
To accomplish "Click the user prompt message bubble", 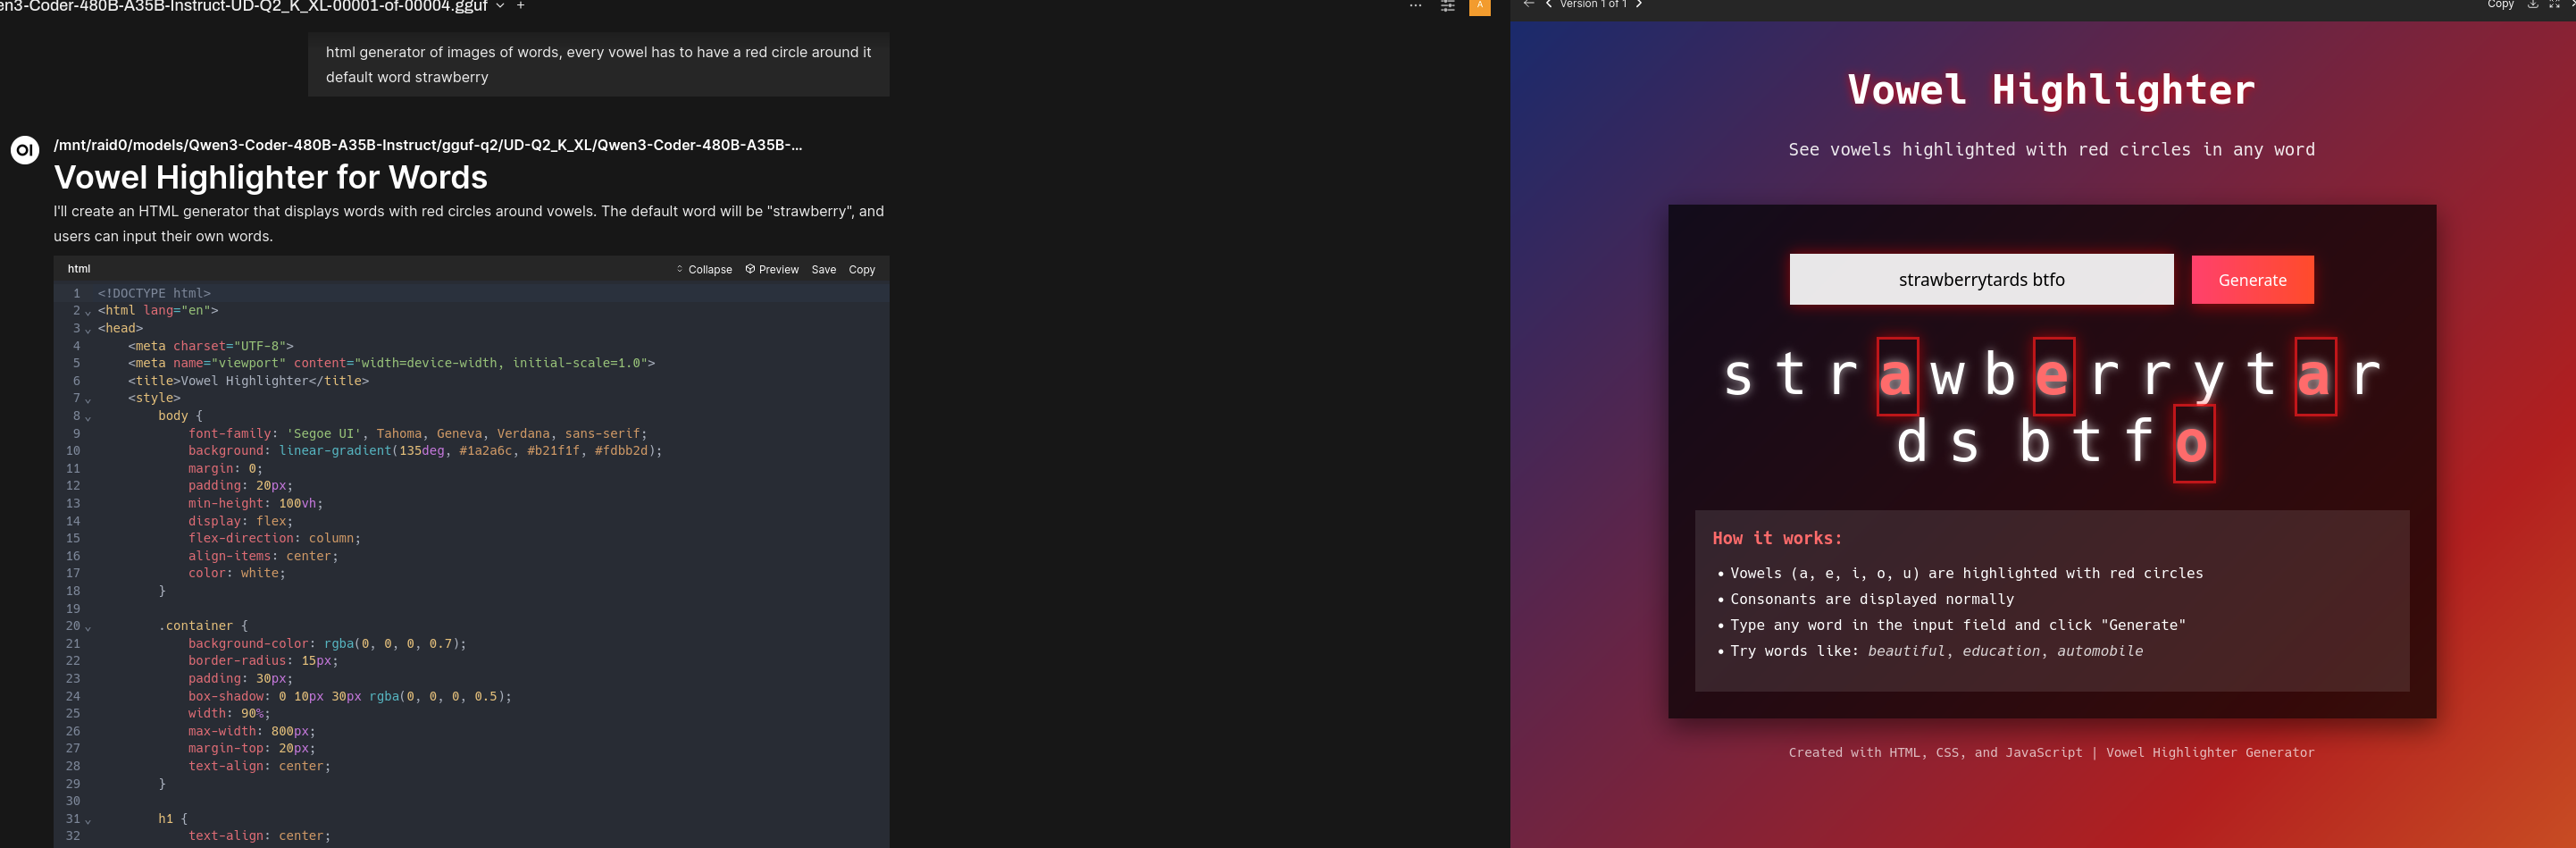I will (598, 64).
